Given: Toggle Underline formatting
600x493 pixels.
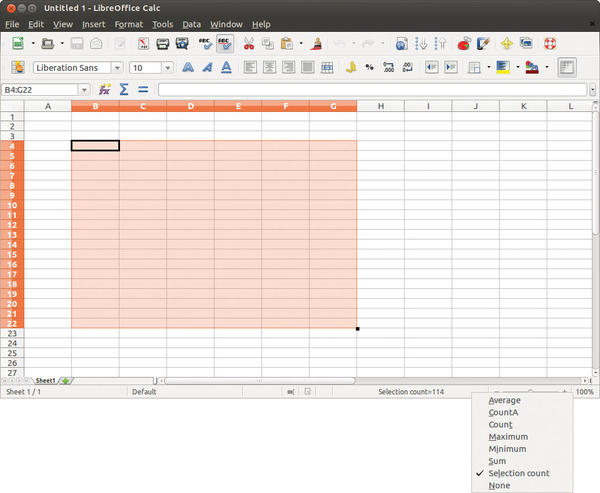Looking at the screenshot, I should [227, 67].
